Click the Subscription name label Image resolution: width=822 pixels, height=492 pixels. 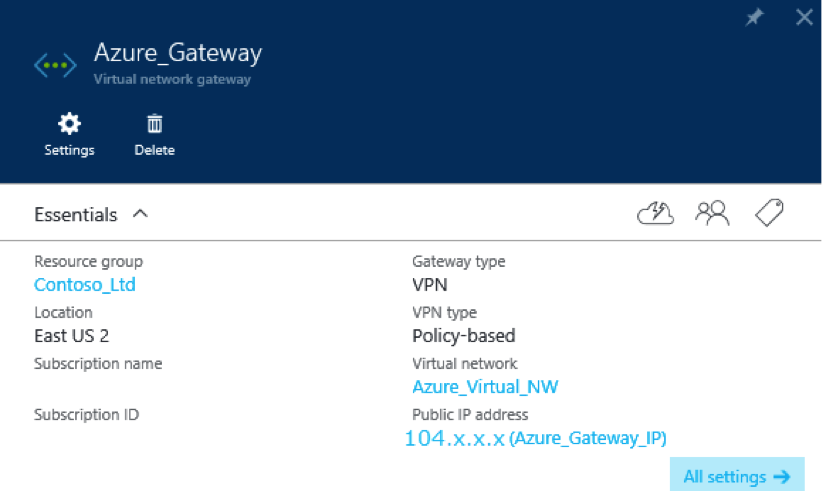98,364
